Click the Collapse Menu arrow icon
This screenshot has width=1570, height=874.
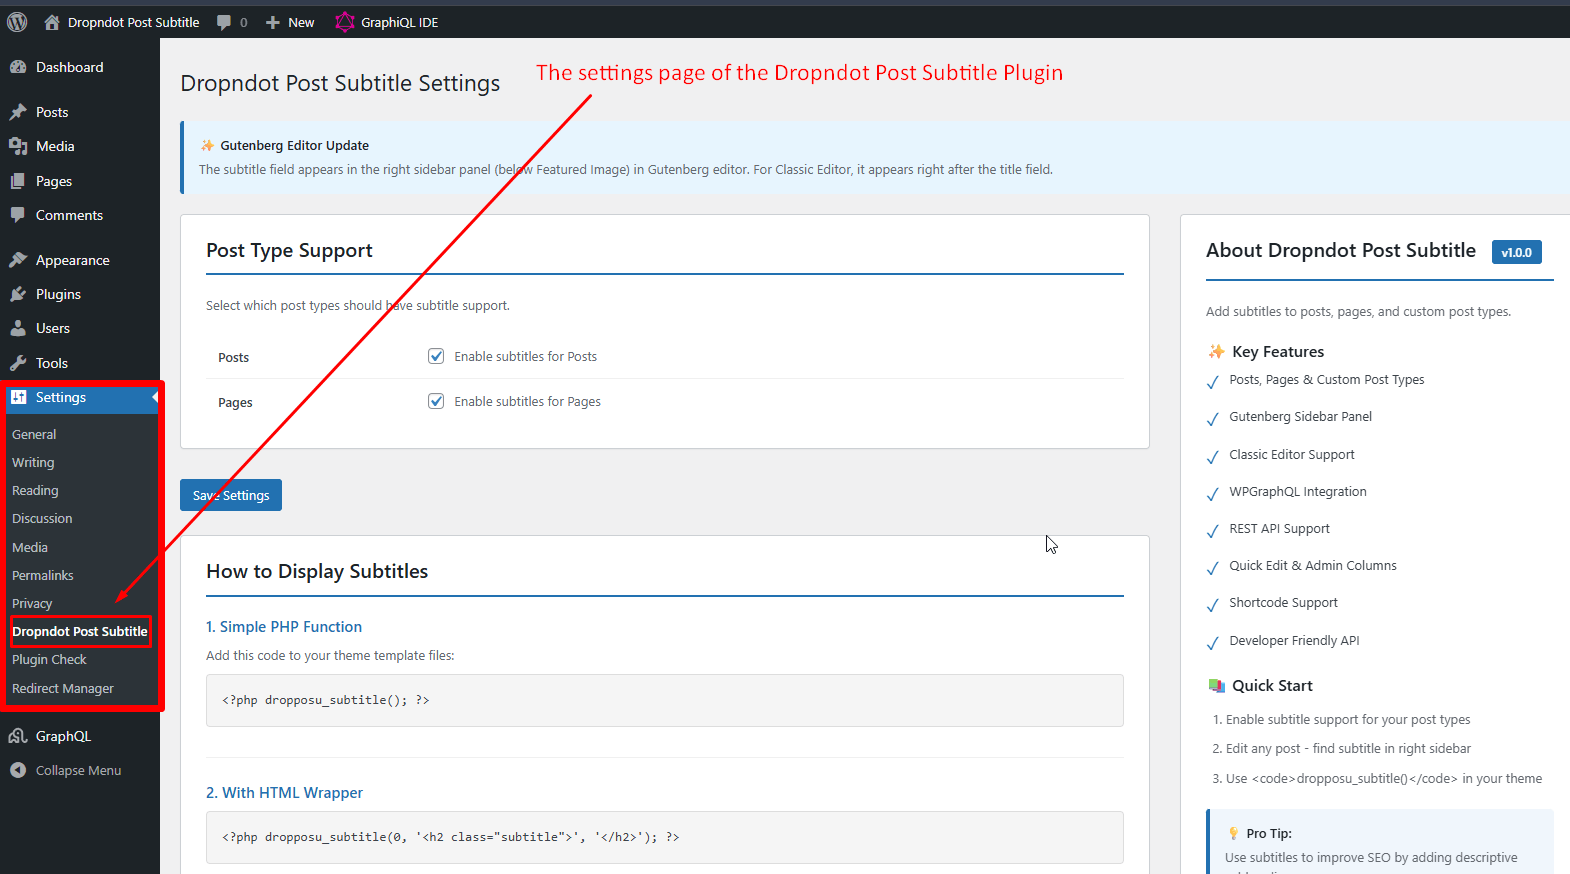[x=18, y=770]
